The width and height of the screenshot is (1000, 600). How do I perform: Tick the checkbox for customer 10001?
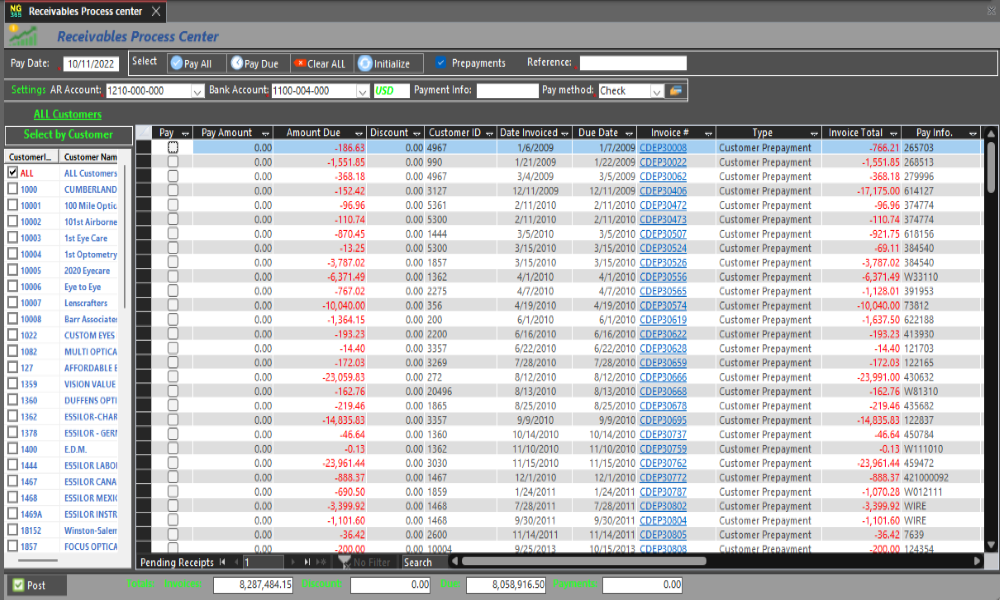point(12,206)
